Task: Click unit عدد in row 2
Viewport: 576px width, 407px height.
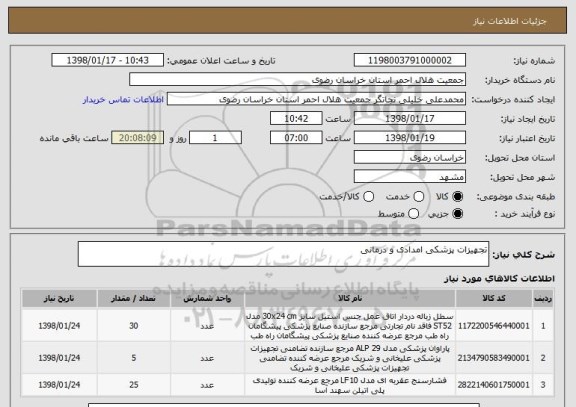Action: point(207,358)
